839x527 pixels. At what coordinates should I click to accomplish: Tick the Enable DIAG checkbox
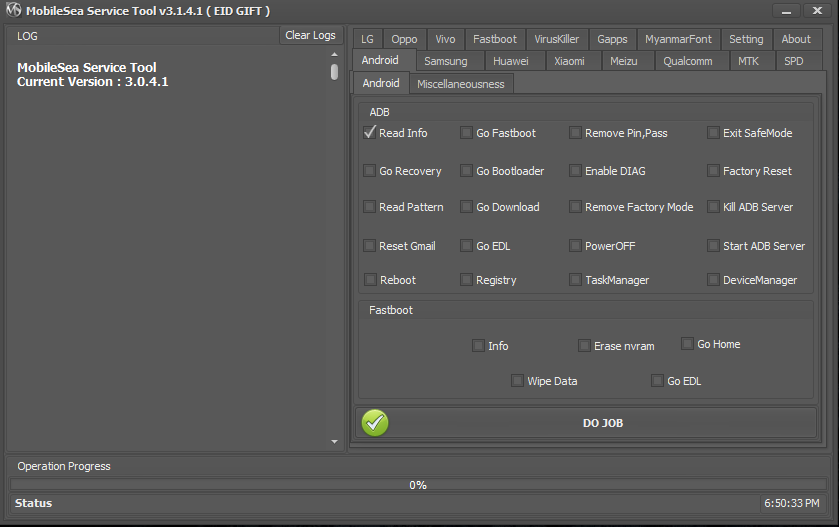(575, 171)
